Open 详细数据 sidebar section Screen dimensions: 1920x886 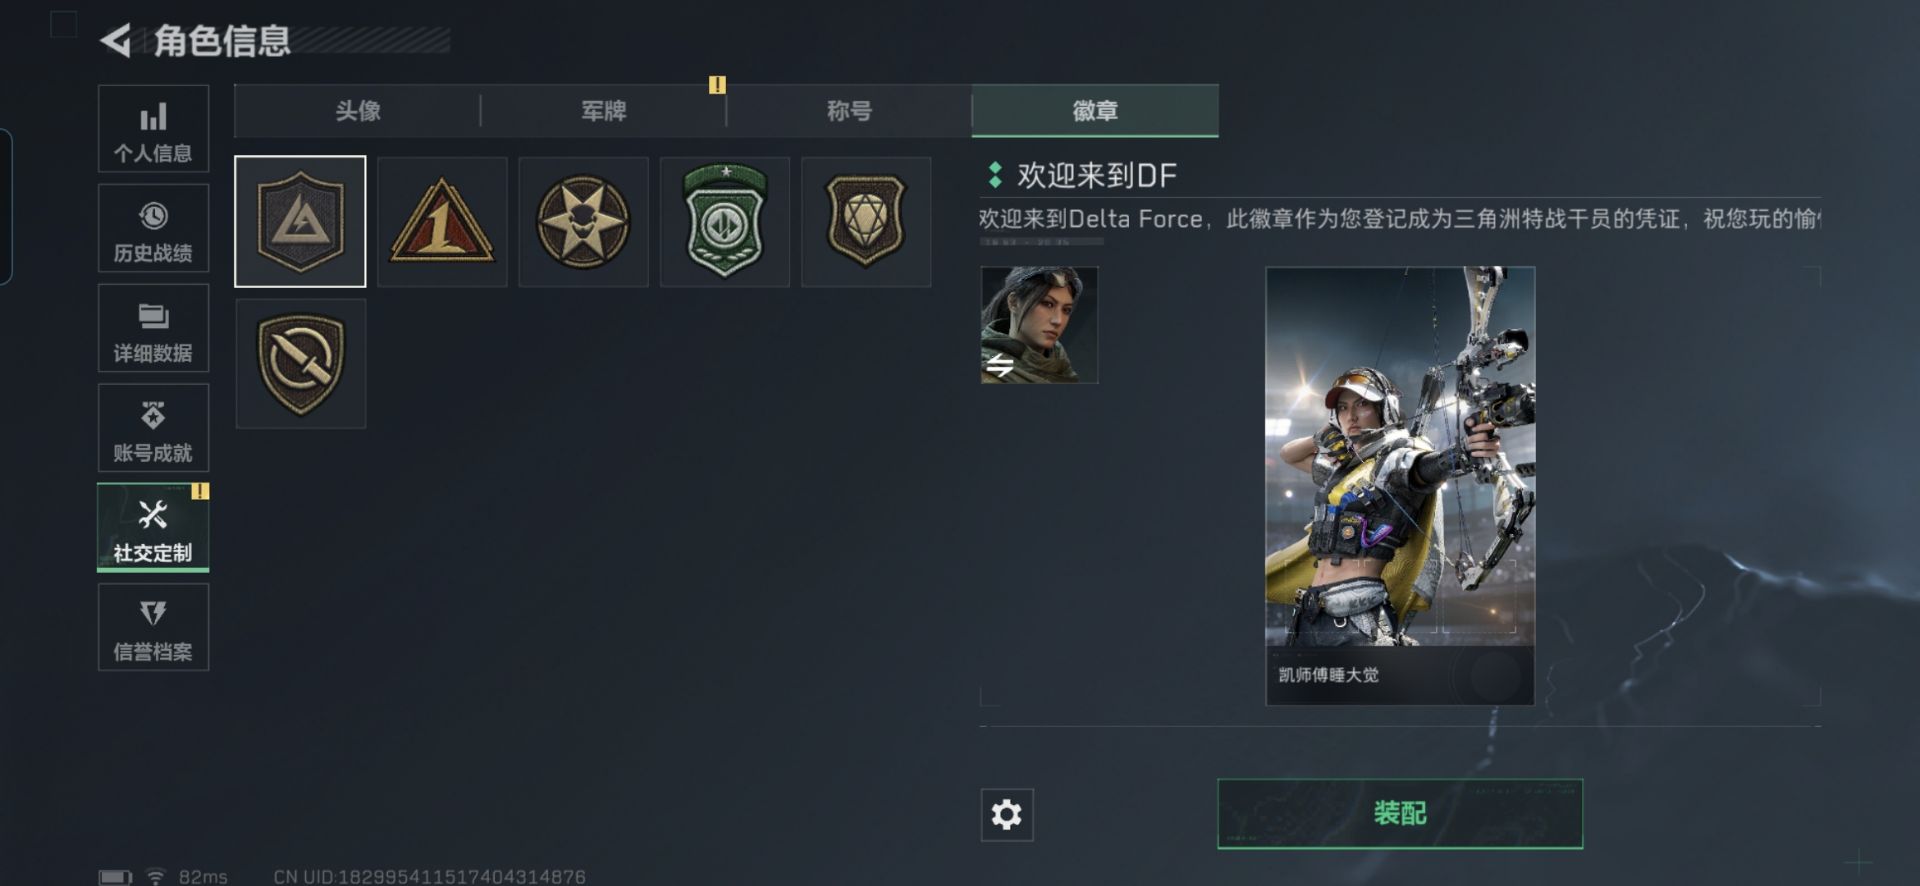click(153, 328)
